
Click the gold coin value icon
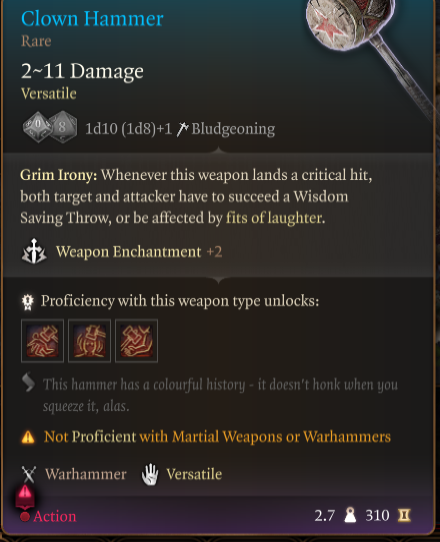pos(404,515)
